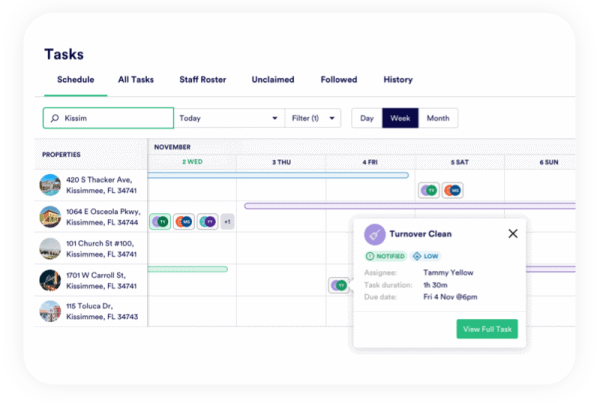Click first task chip for 1064 E Osceola

click(160, 221)
